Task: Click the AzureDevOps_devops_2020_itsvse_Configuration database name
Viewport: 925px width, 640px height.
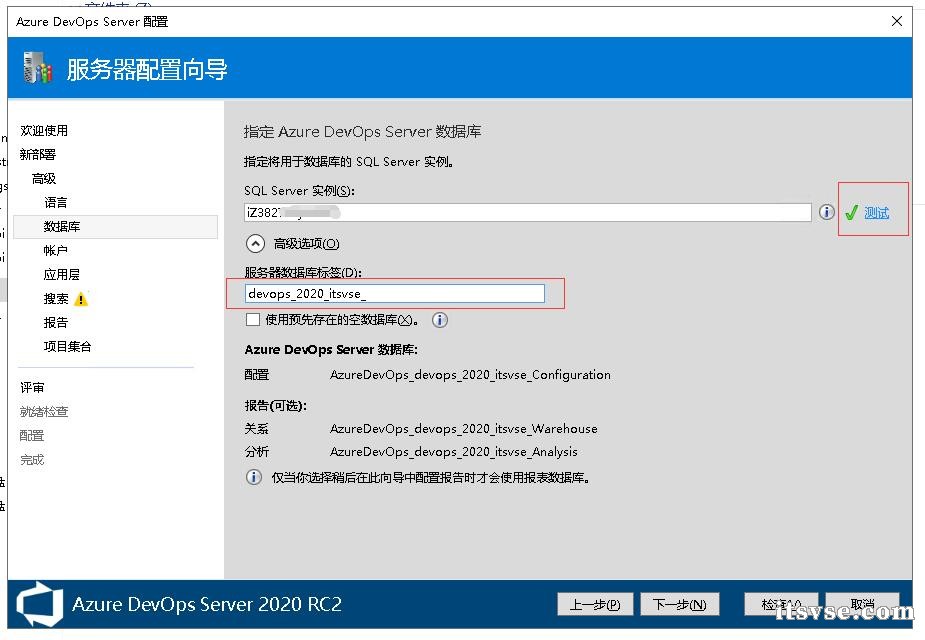Action: [x=470, y=375]
